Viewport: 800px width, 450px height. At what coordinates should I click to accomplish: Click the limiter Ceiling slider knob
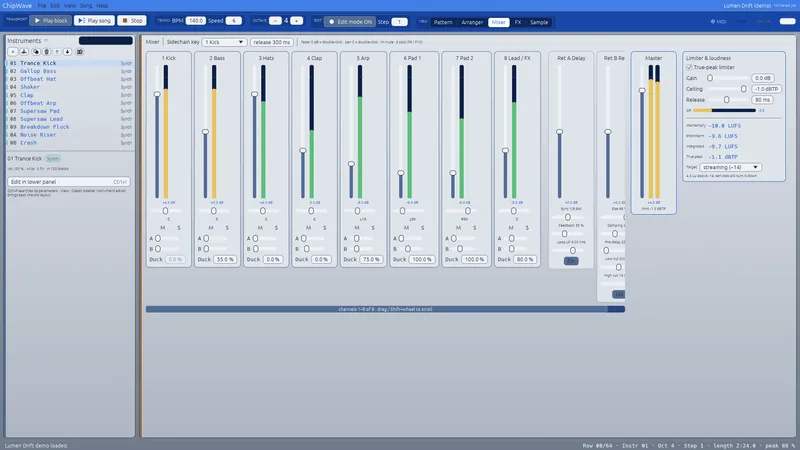point(744,89)
